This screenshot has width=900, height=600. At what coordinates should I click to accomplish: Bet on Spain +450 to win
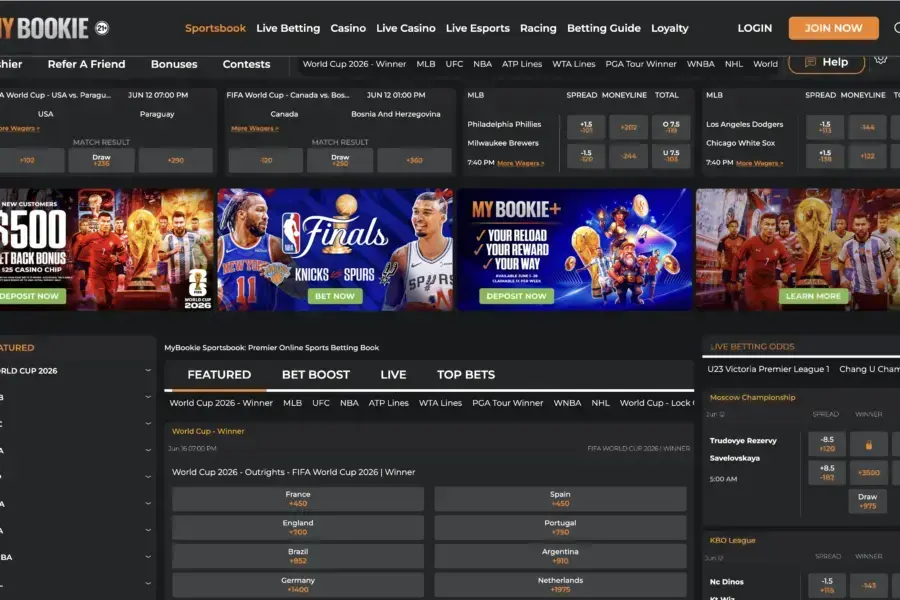pos(560,499)
